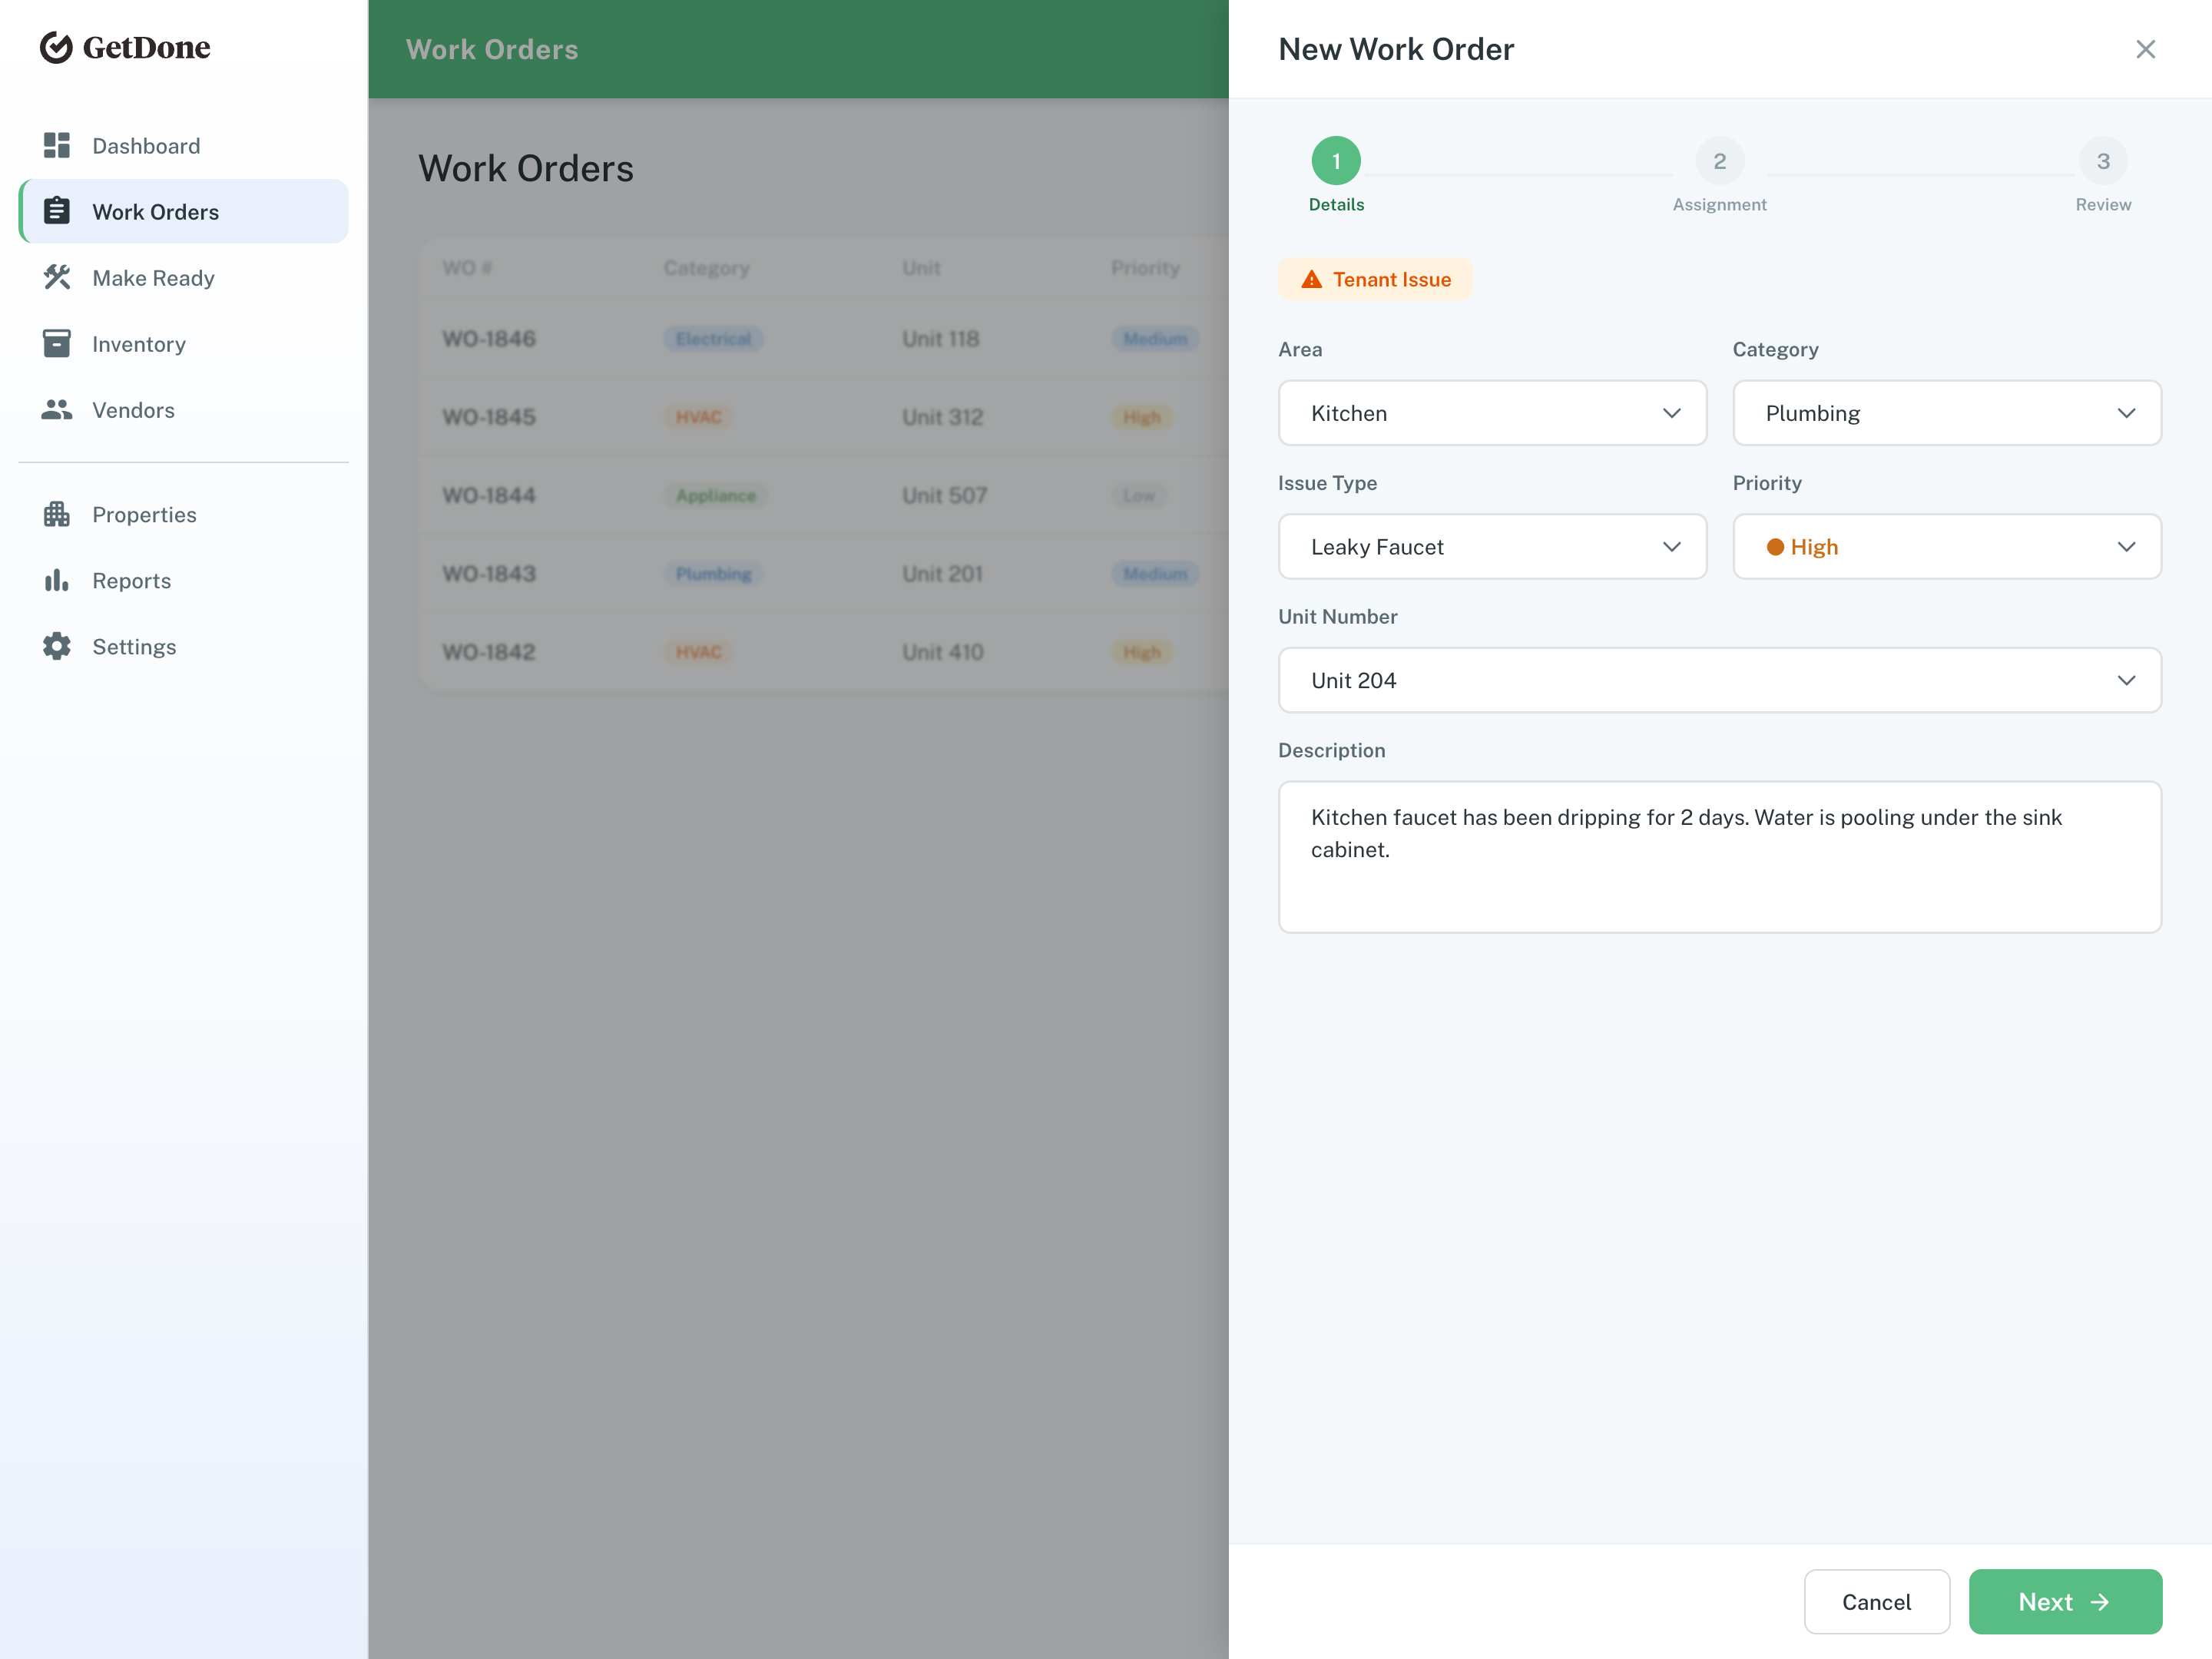Click the Next button
The width and height of the screenshot is (2212, 1659).
[x=2065, y=1601]
